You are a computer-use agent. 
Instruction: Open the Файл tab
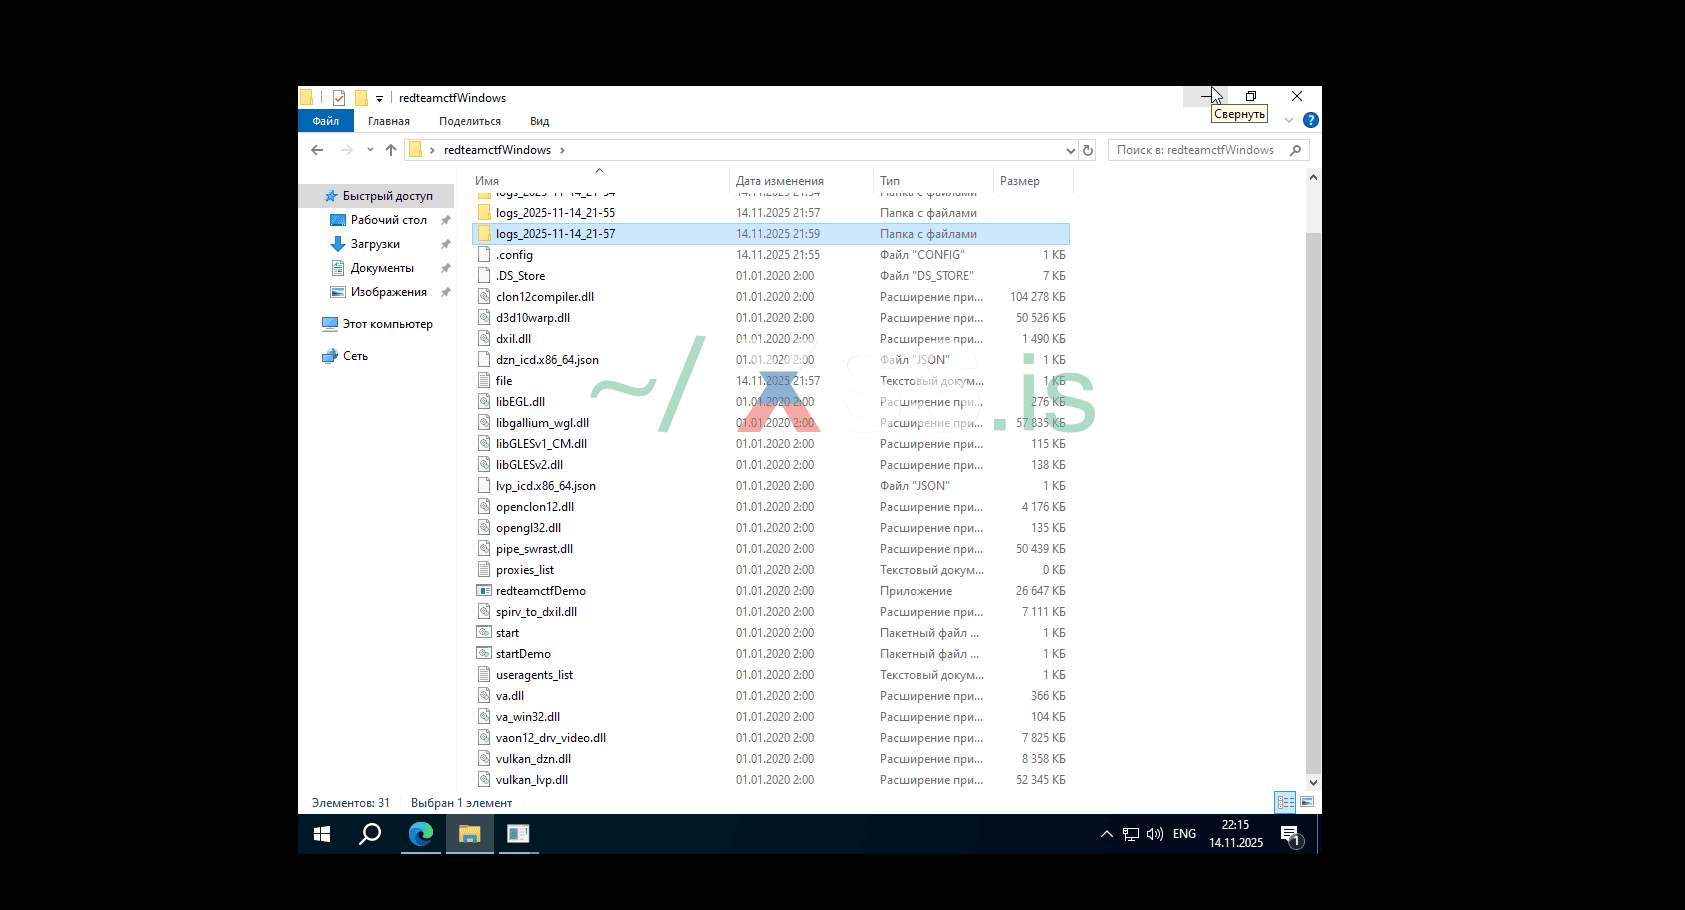(326, 121)
